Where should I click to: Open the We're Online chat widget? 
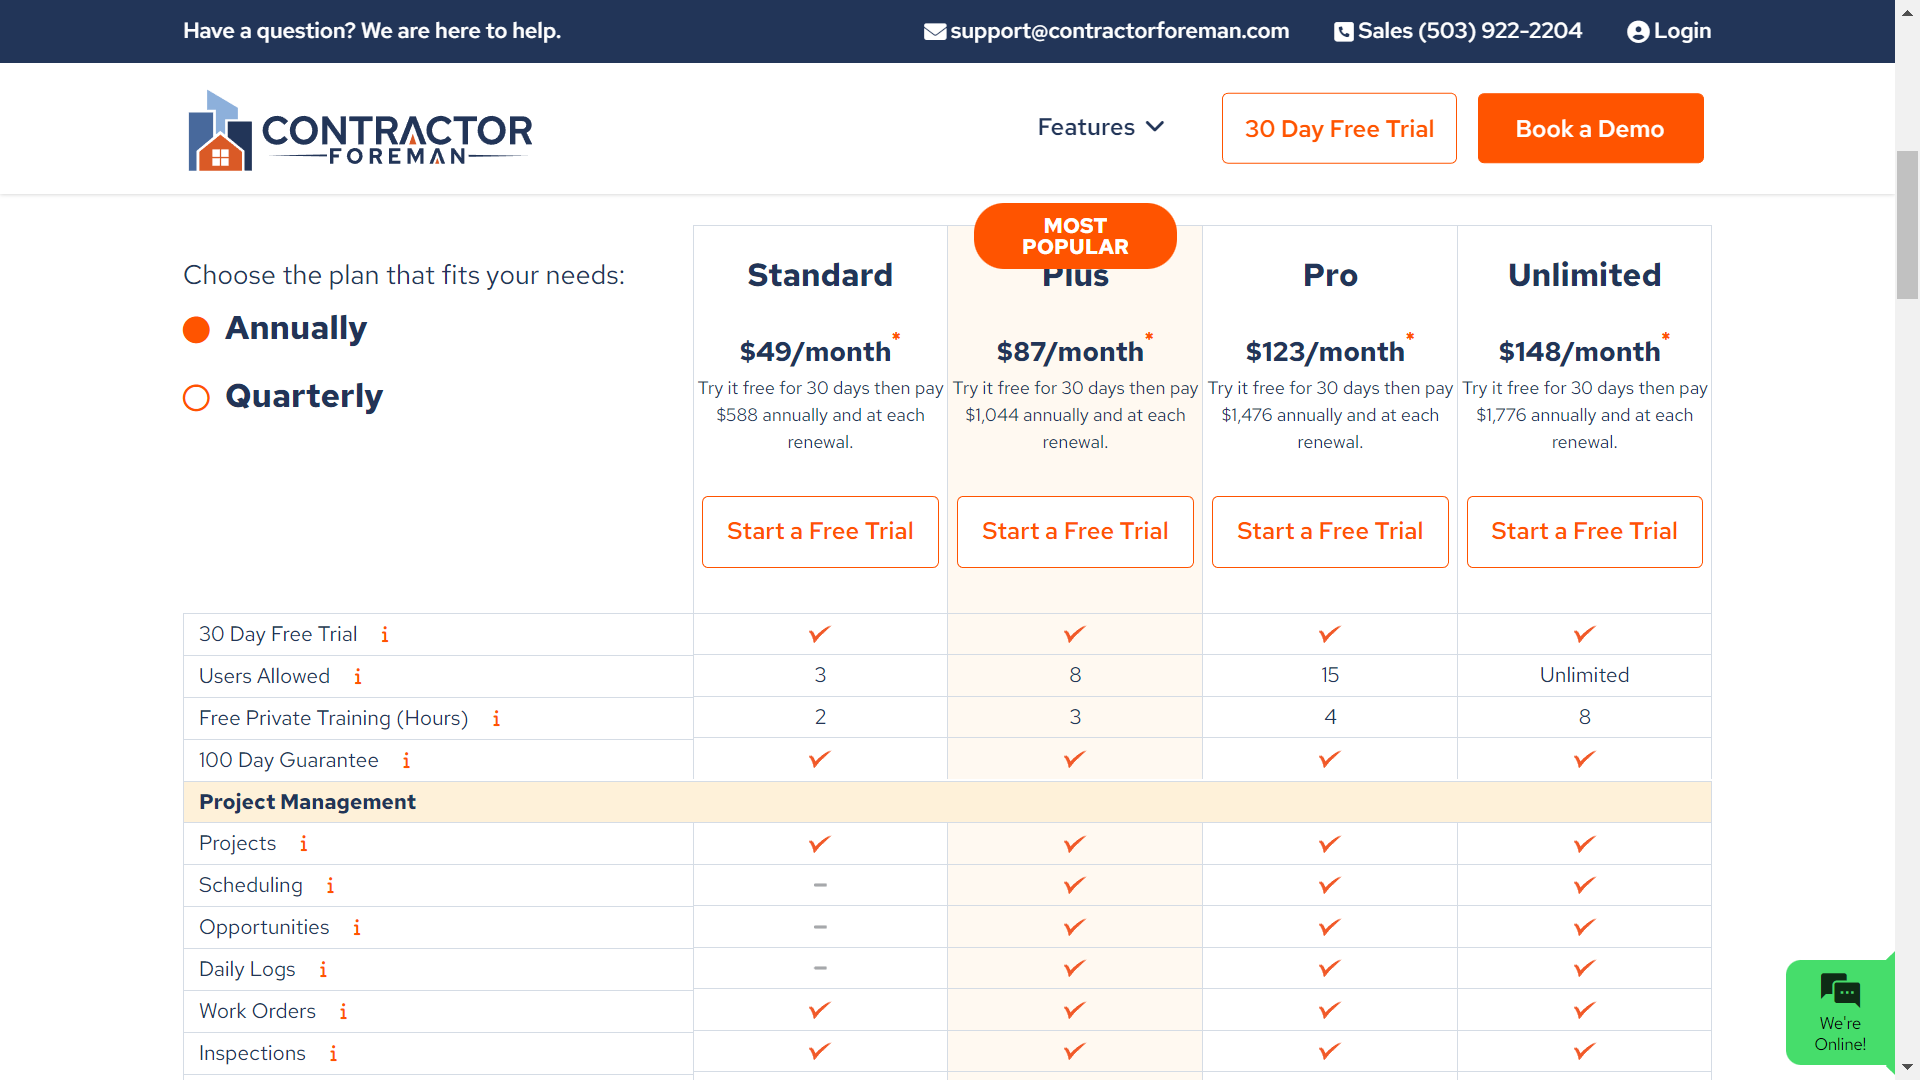1840,1012
